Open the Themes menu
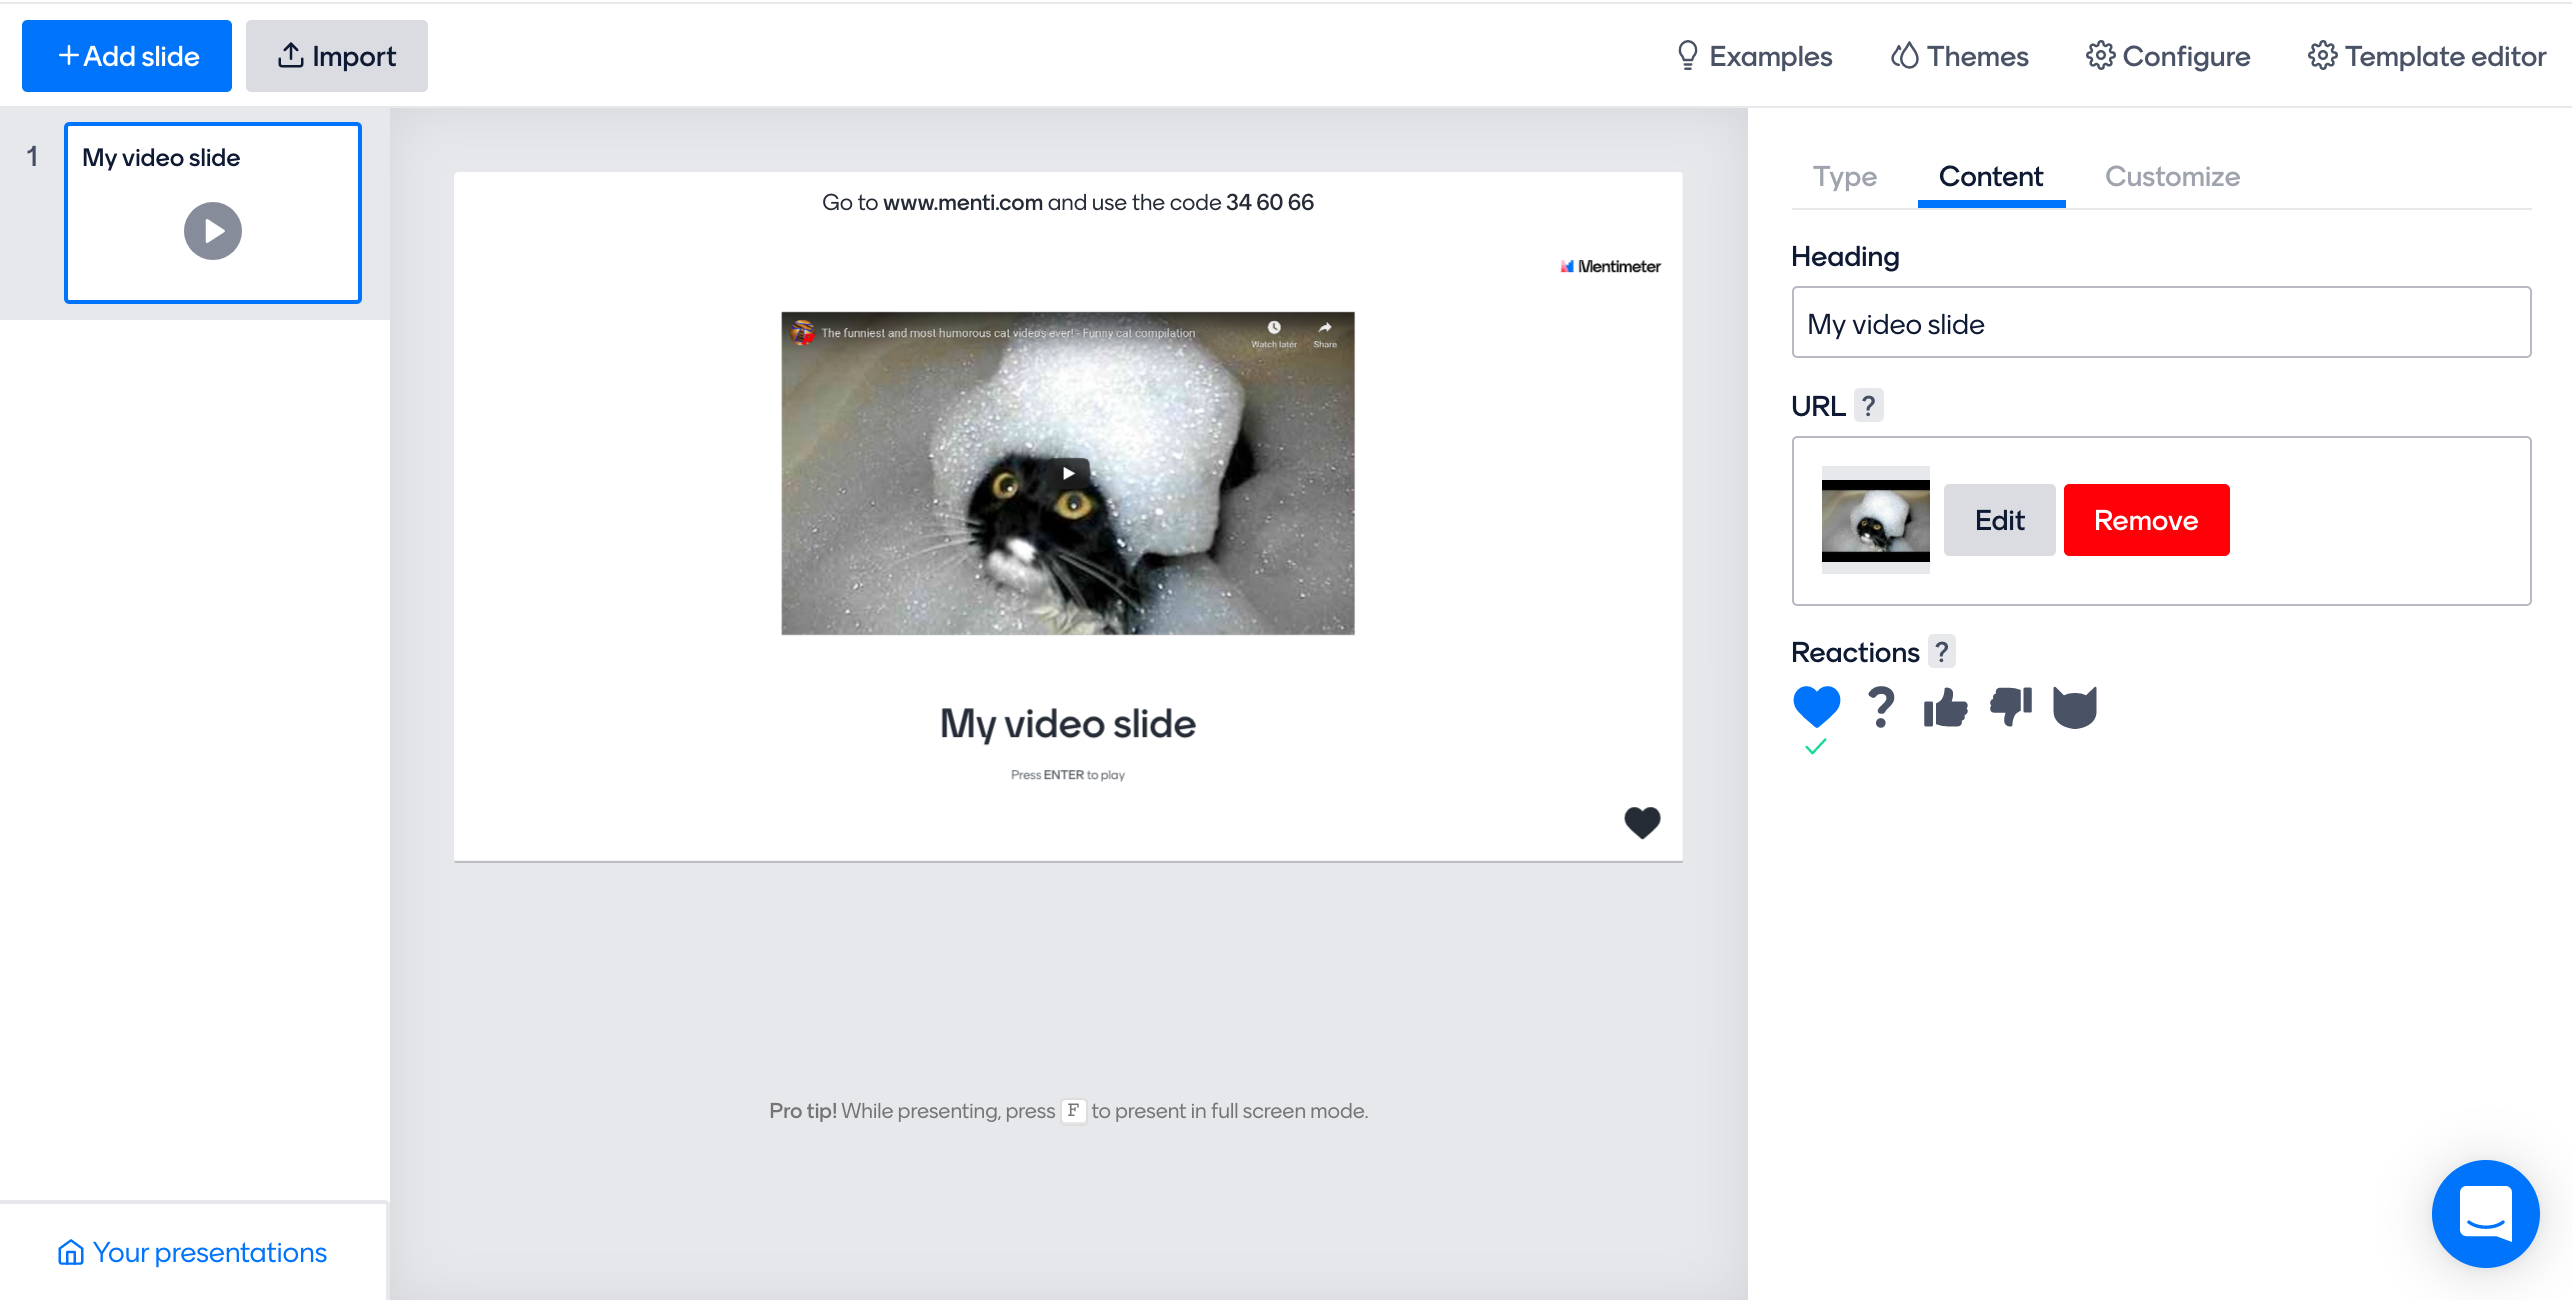Image resolution: width=2572 pixels, height=1300 pixels. 1960,56
